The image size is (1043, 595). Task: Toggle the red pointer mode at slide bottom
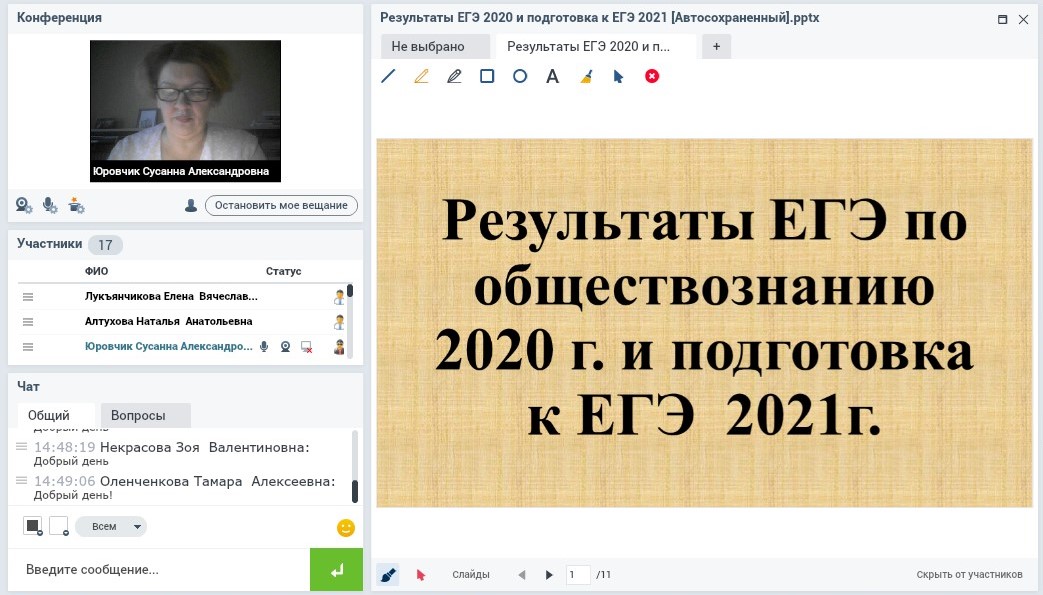click(x=420, y=574)
